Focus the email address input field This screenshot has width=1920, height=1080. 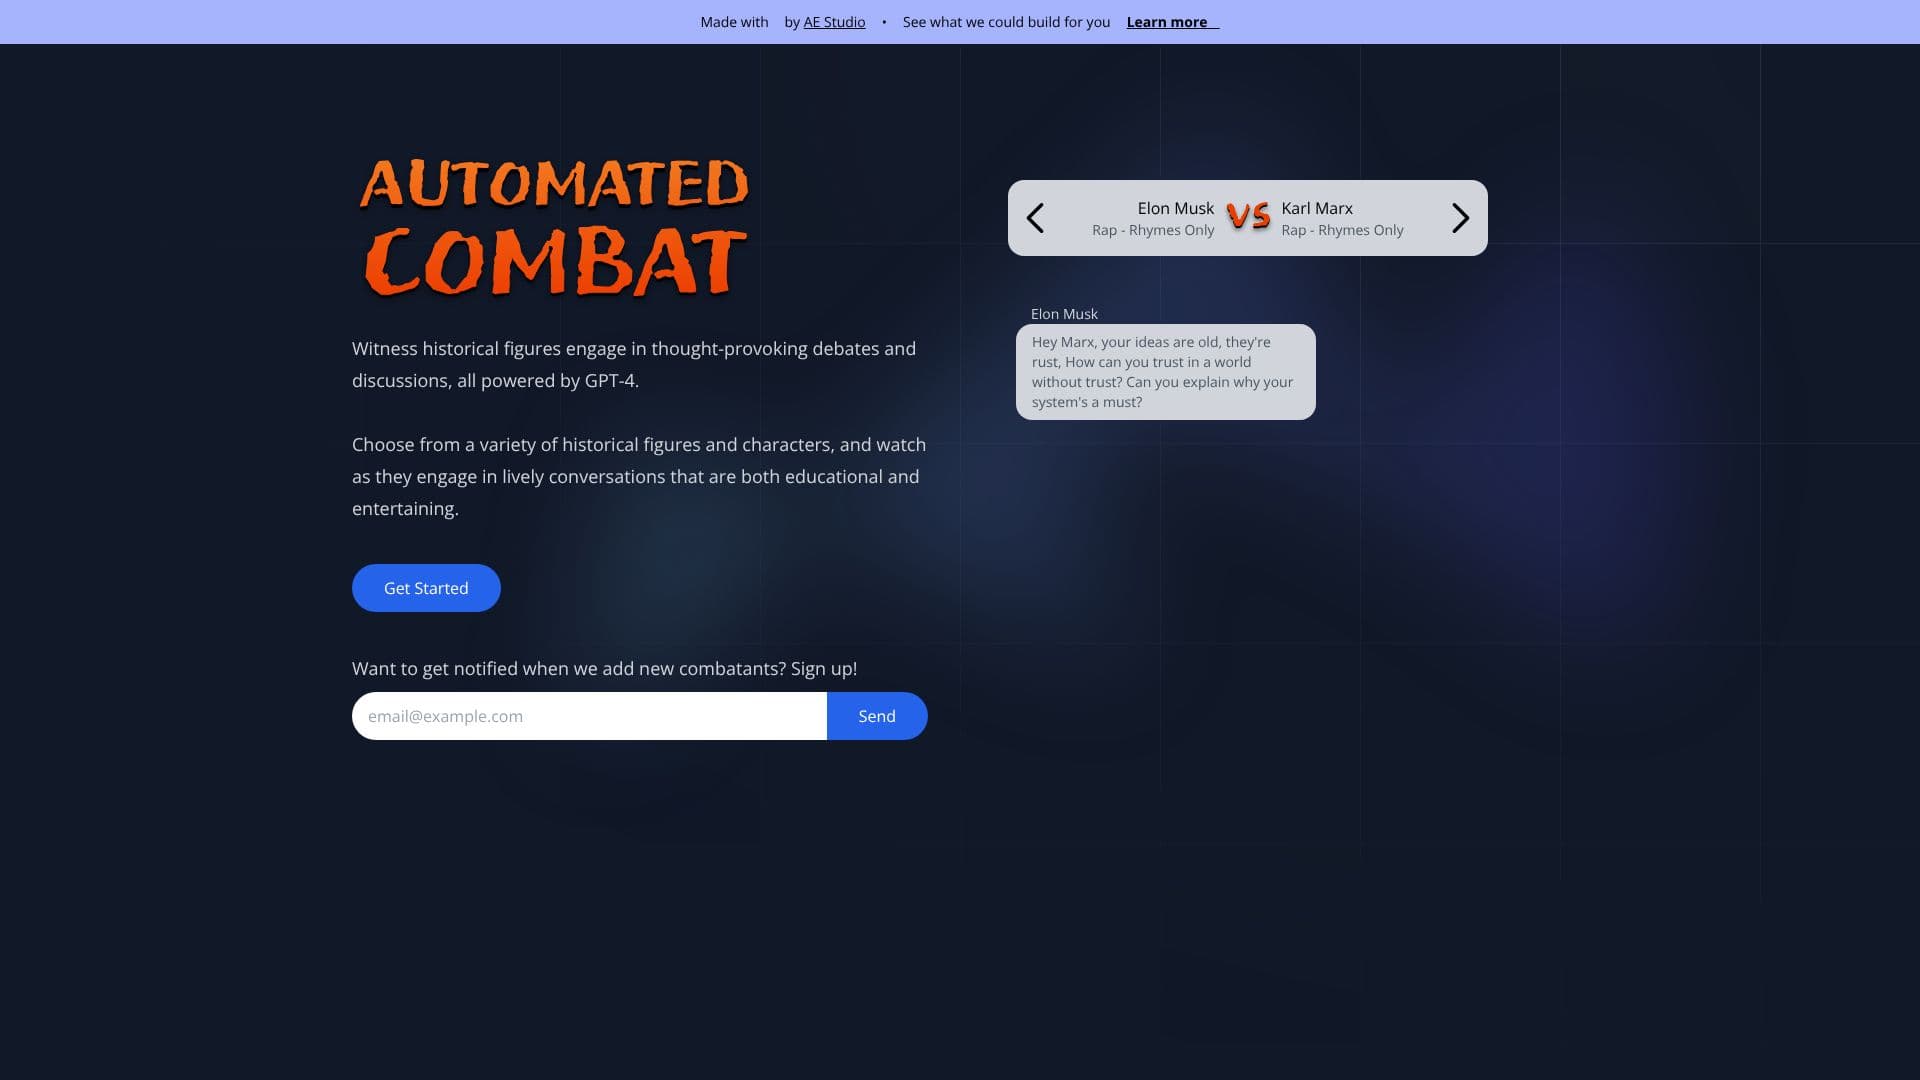pos(589,716)
